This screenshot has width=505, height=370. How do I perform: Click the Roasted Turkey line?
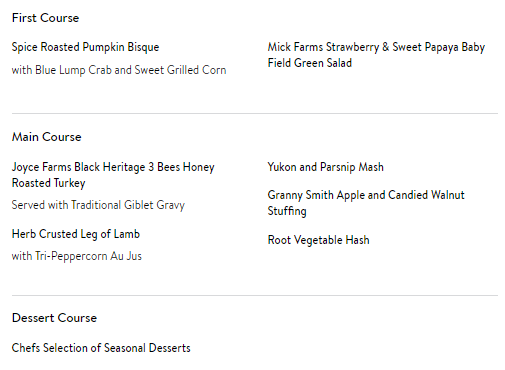coord(49,183)
